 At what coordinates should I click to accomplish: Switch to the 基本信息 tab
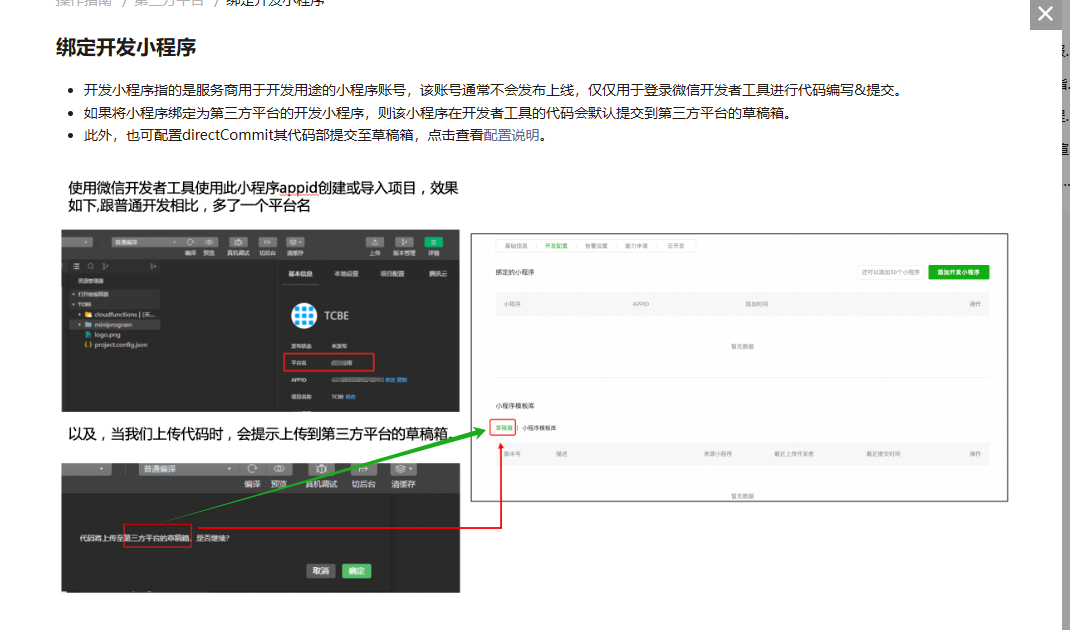tap(300, 274)
